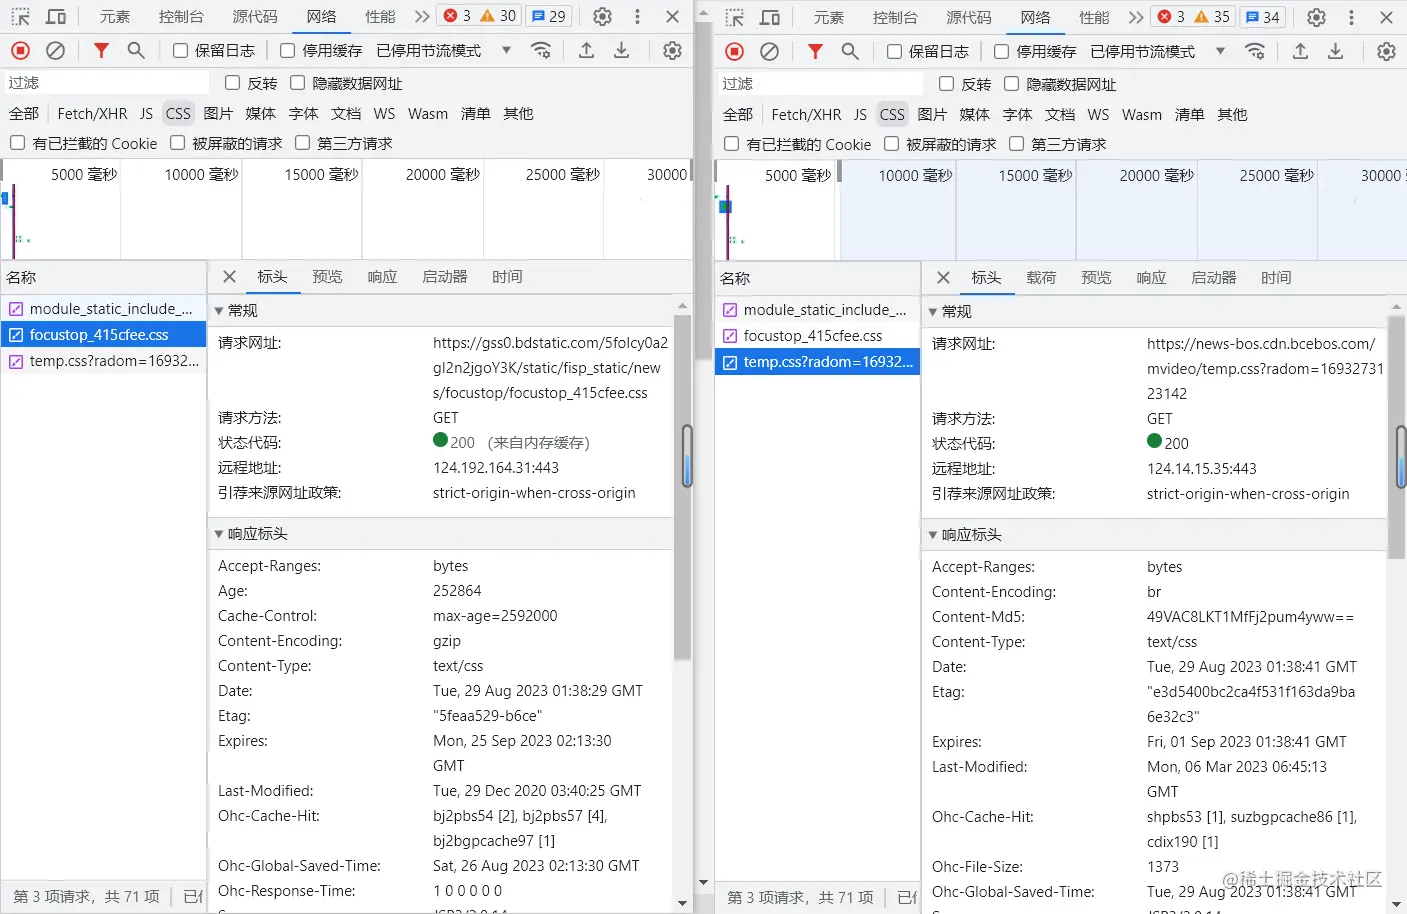
Task: Show more tabs chevron in right DevTools
Action: pos(1136,17)
